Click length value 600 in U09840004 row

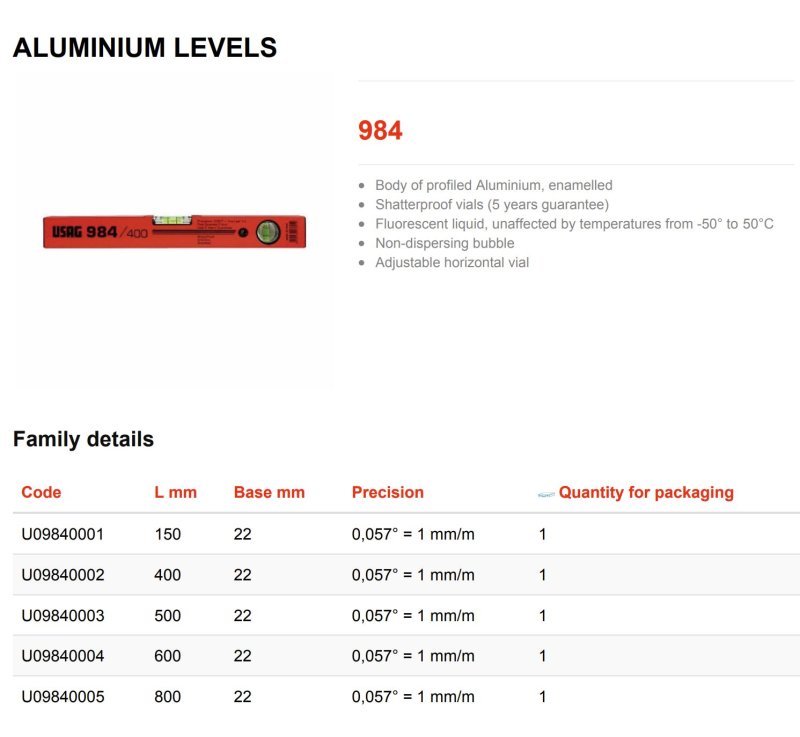click(x=168, y=656)
